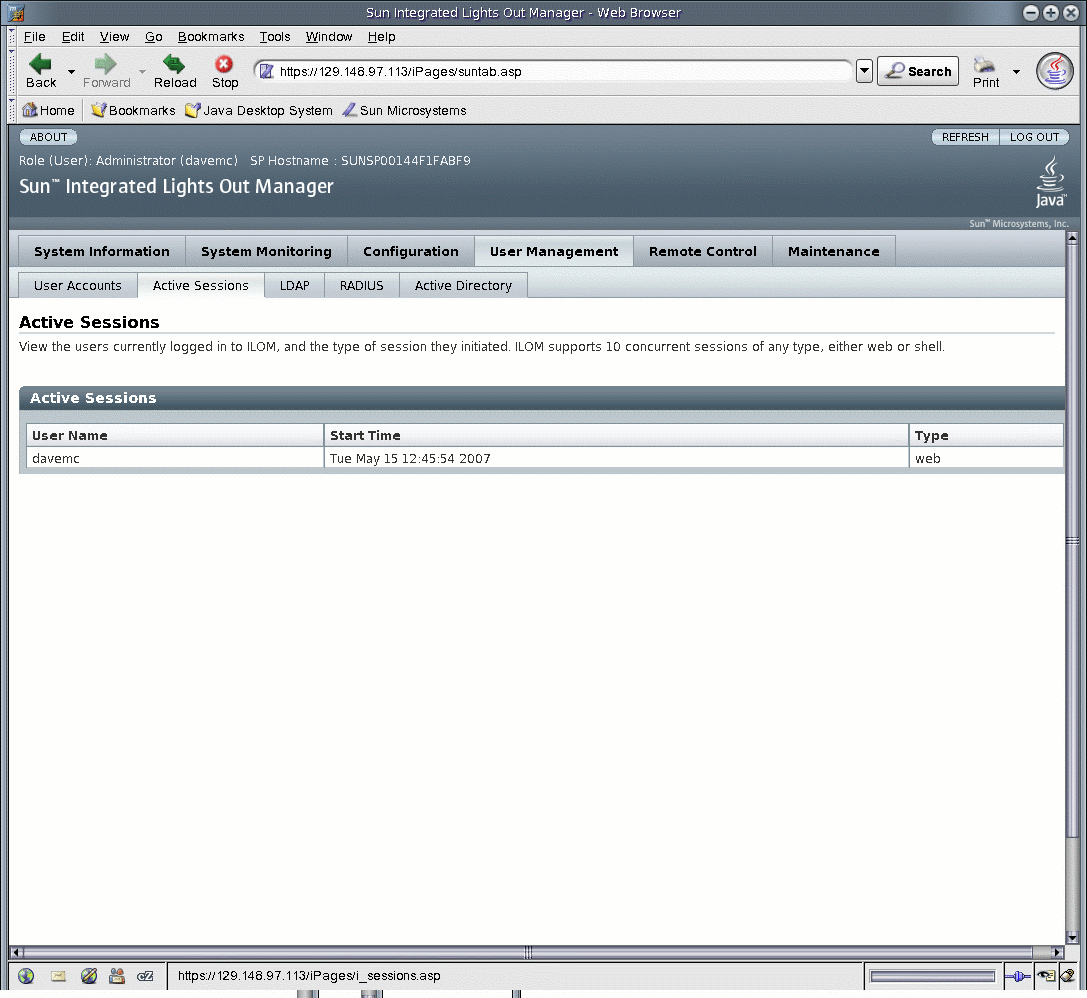
Task: Switch to Maintenance tab
Action: (x=833, y=252)
